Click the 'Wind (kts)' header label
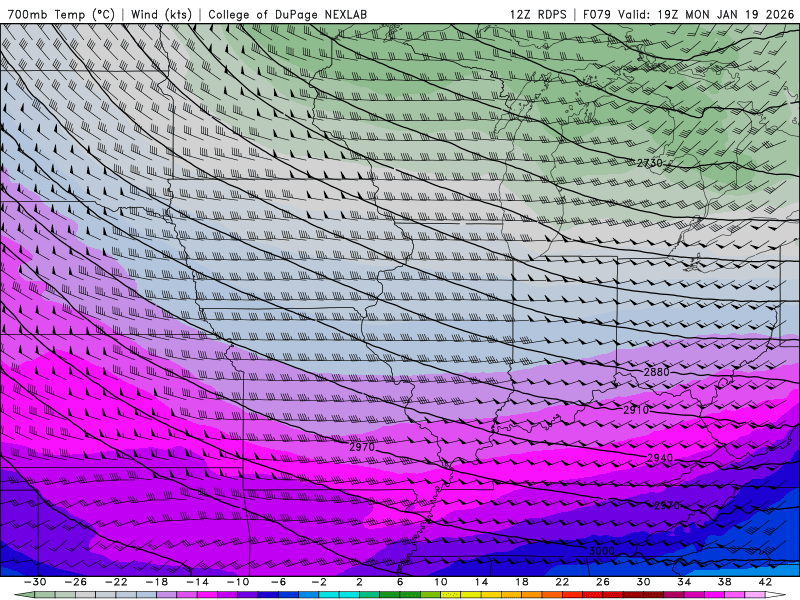This screenshot has height=600, width=800. click(161, 14)
